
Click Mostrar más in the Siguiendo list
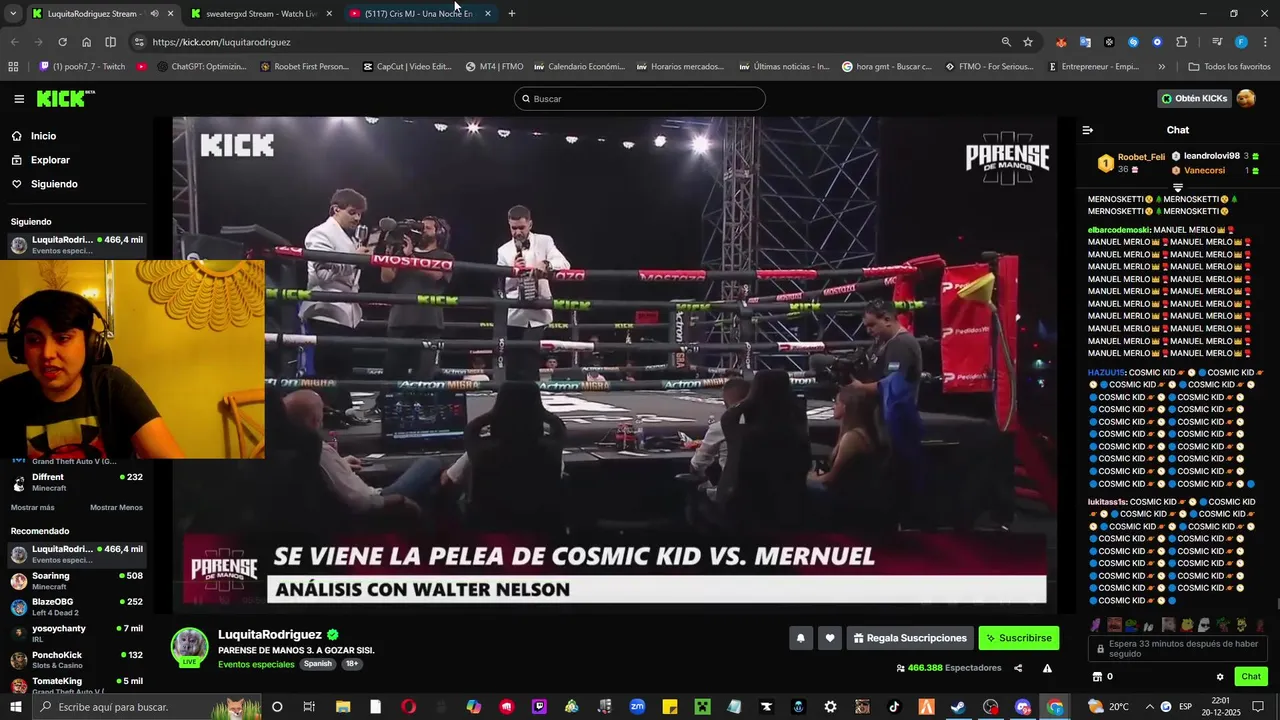(x=33, y=507)
